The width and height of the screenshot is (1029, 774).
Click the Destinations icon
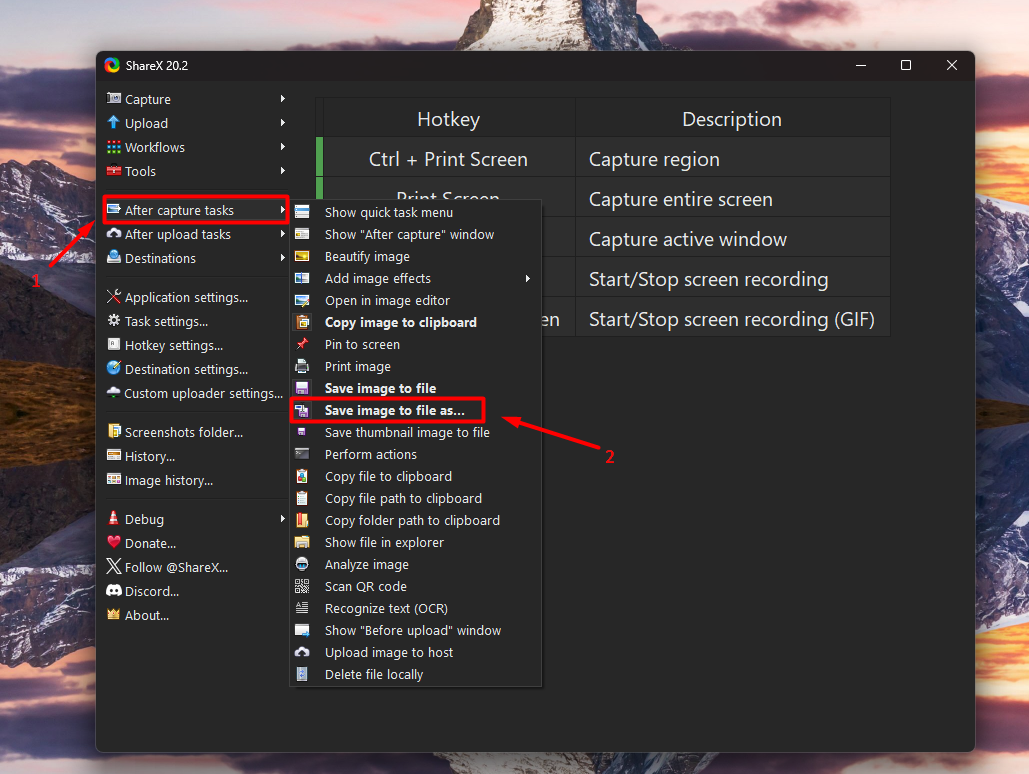coord(114,257)
